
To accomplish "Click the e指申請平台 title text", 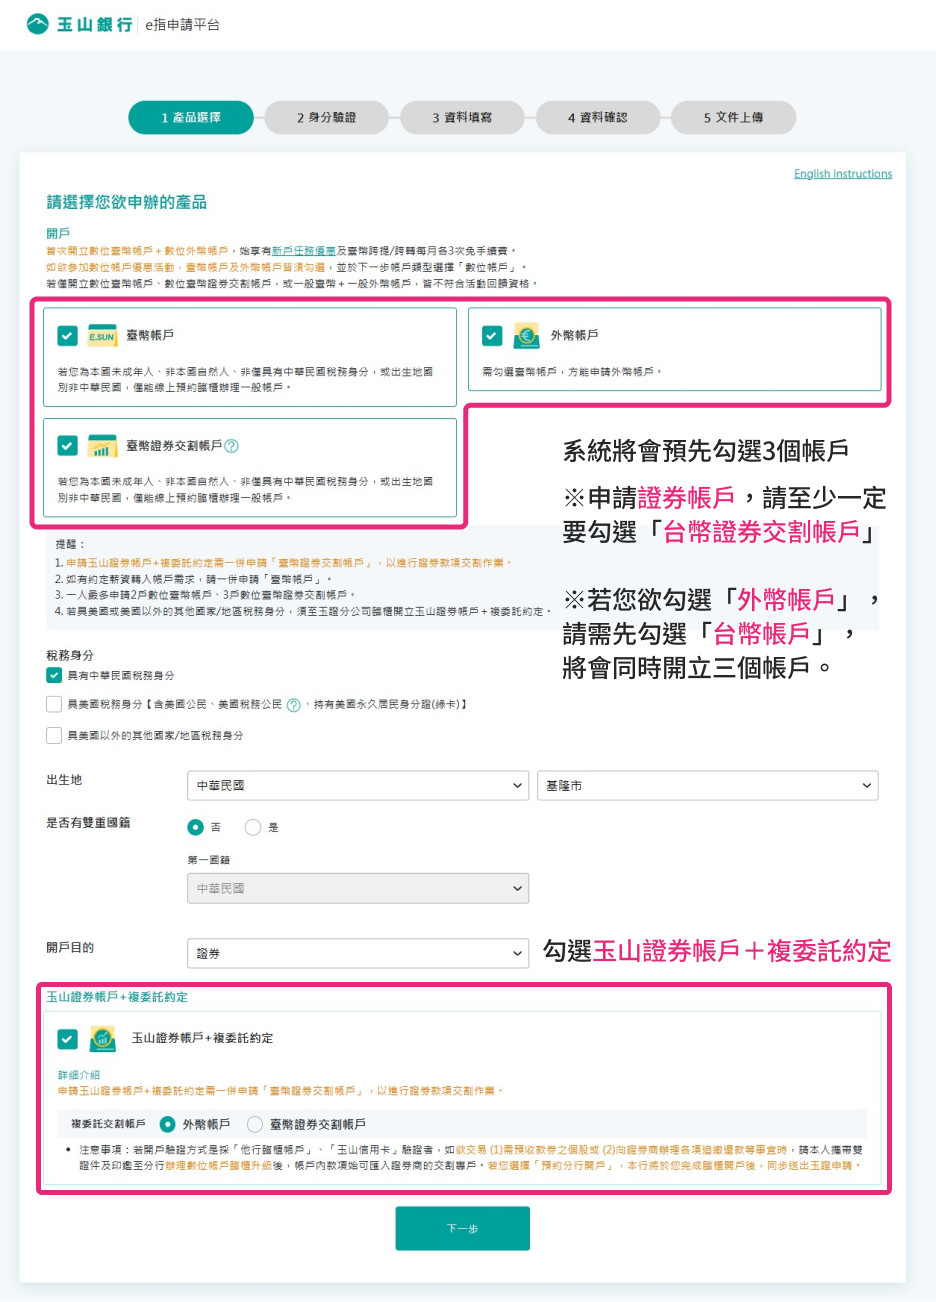I will tap(182, 25).
